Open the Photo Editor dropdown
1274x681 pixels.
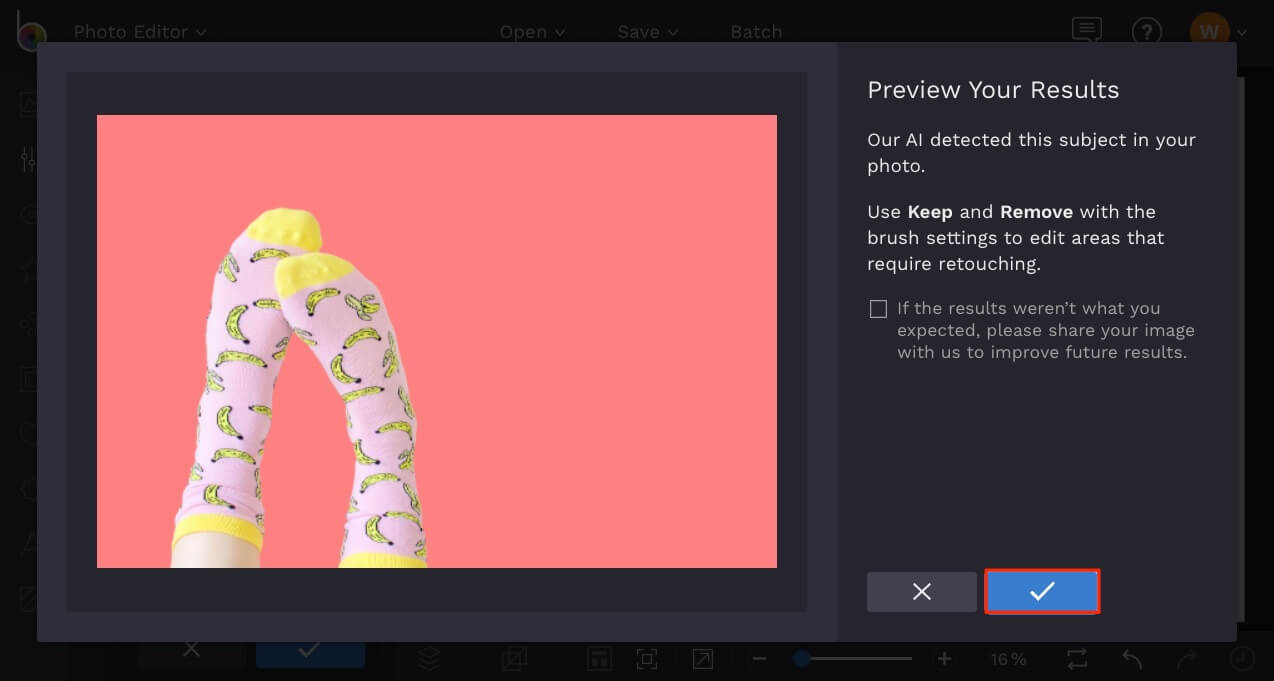140,32
